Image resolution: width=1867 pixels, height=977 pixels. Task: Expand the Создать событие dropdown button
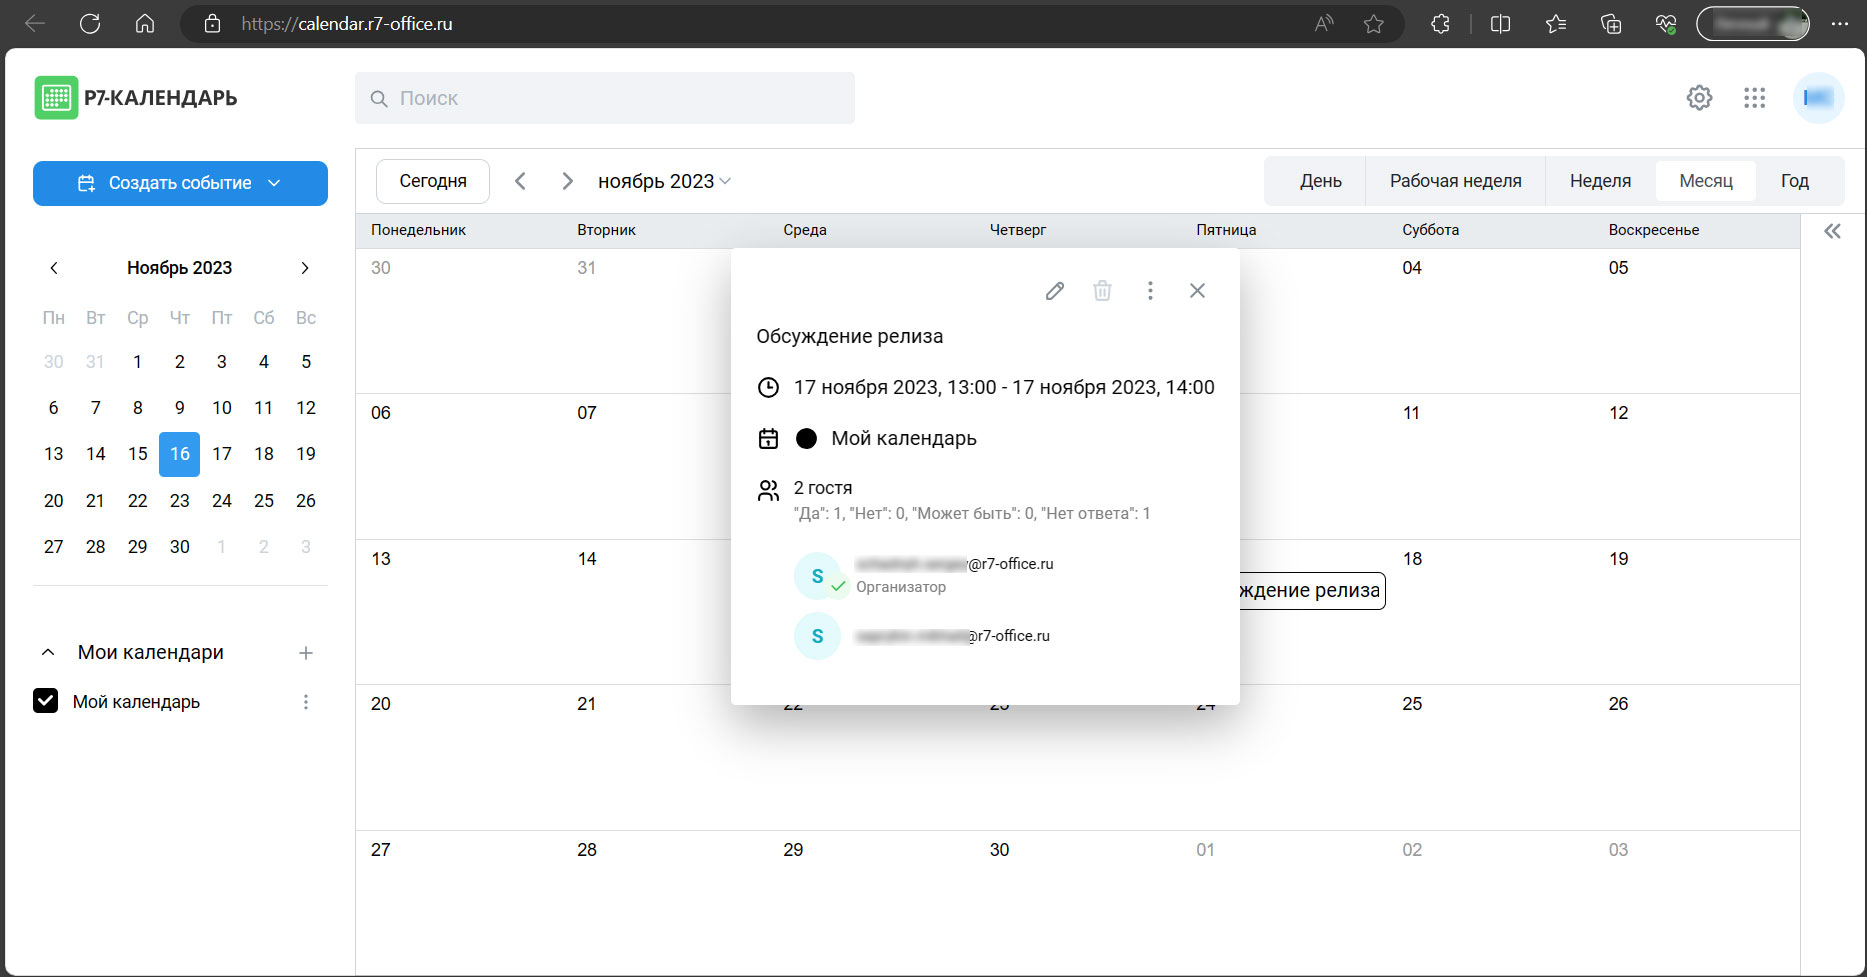tap(275, 183)
